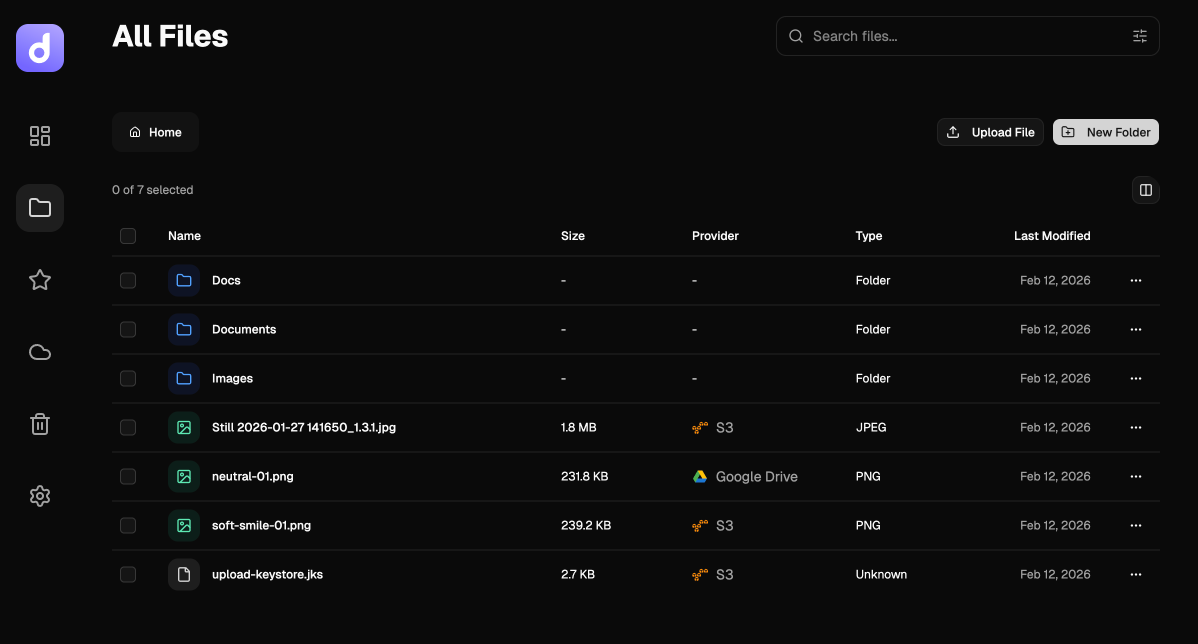The height and width of the screenshot is (644, 1198).
Task: Open the cloud sync section in the sidebar
Action: point(40,352)
